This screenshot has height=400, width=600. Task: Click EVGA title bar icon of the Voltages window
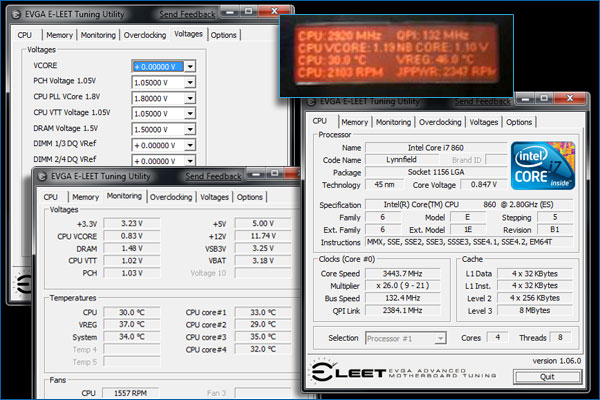click(16, 15)
